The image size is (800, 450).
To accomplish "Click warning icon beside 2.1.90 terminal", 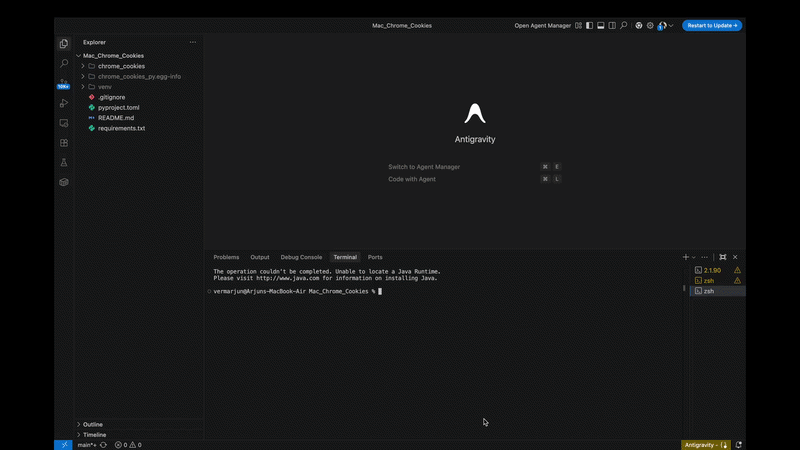I will click(x=737, y=270).
